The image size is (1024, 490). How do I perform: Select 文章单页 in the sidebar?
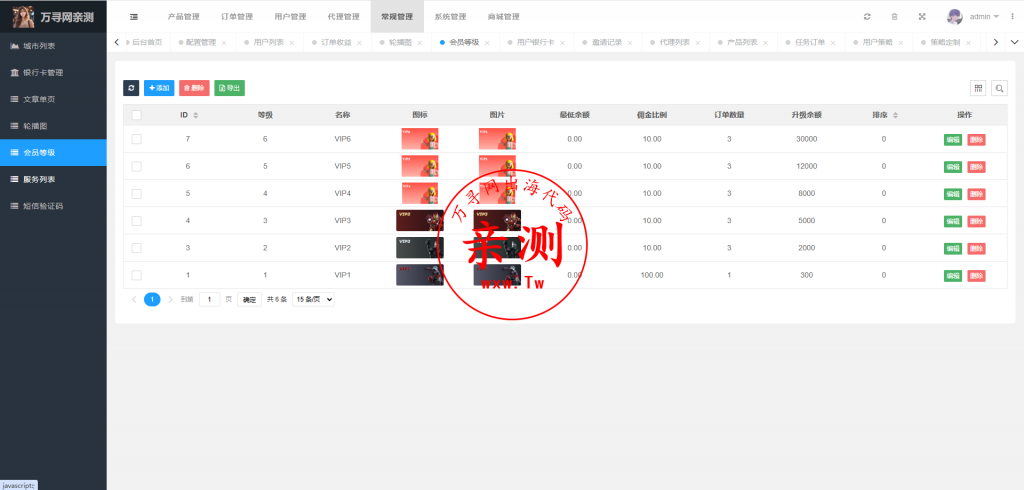tap(53, 99)
